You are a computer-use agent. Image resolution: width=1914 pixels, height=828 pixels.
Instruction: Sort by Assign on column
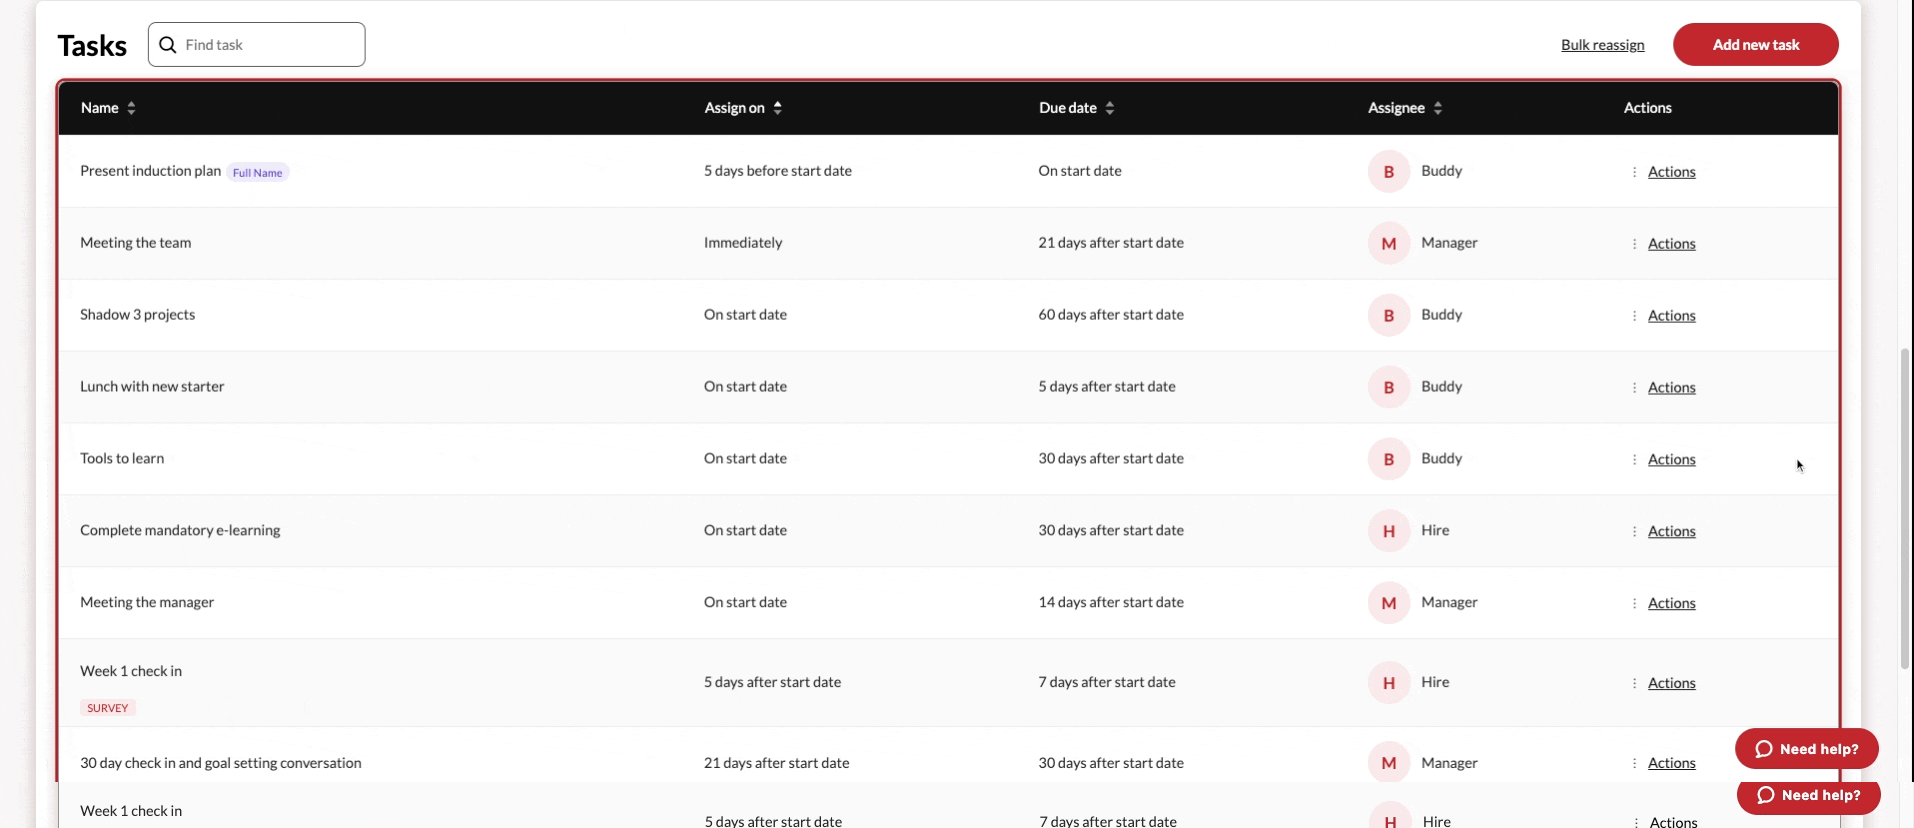coord(777,108)
